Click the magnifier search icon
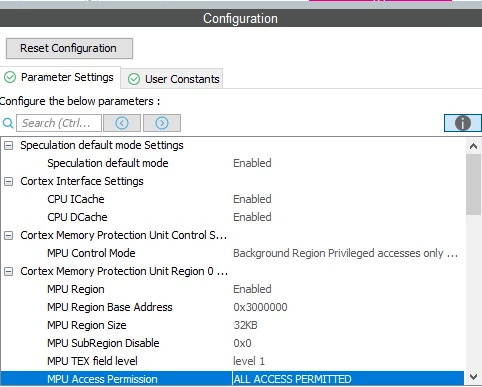482x387 pixels. tap(8, 123)
